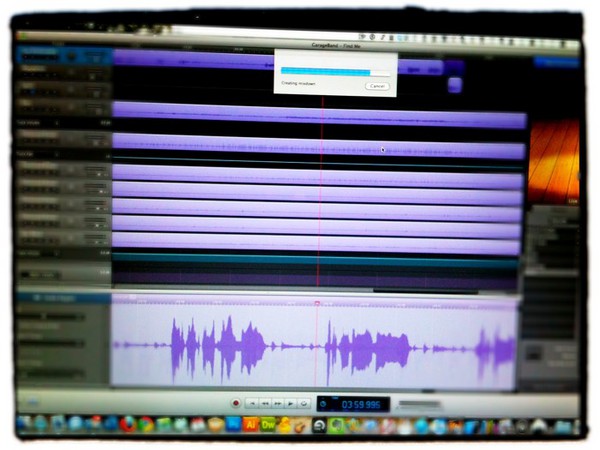Click the red playhead line in the arrange area
600x450 pixels.
coord(321,191)
